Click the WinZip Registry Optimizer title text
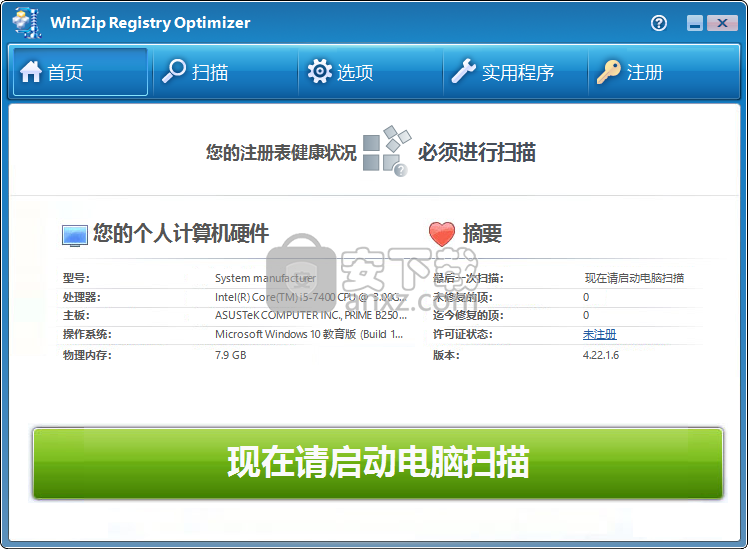Image resolution: width=748 pixels, height=549 pixels. point(150,23)
